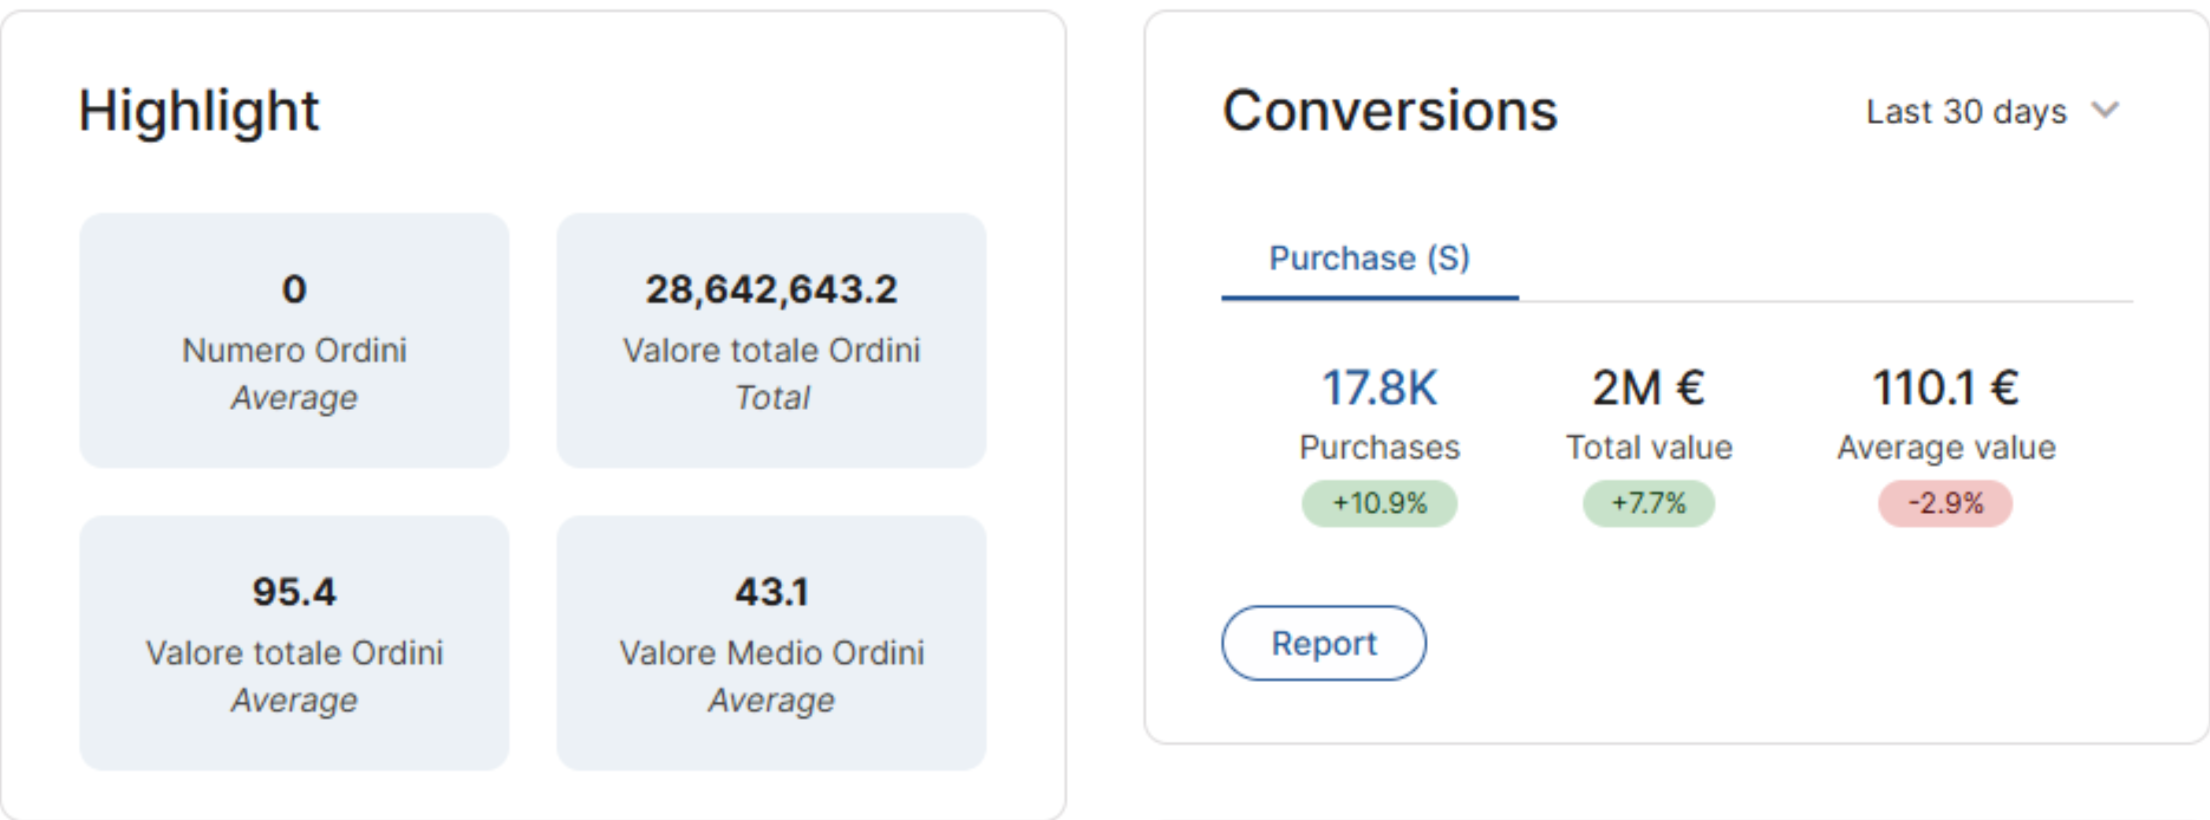The width and height of the screenshot is (2210, 820).
Task: Click the 28,642,643.2 value
Action: 771,290
